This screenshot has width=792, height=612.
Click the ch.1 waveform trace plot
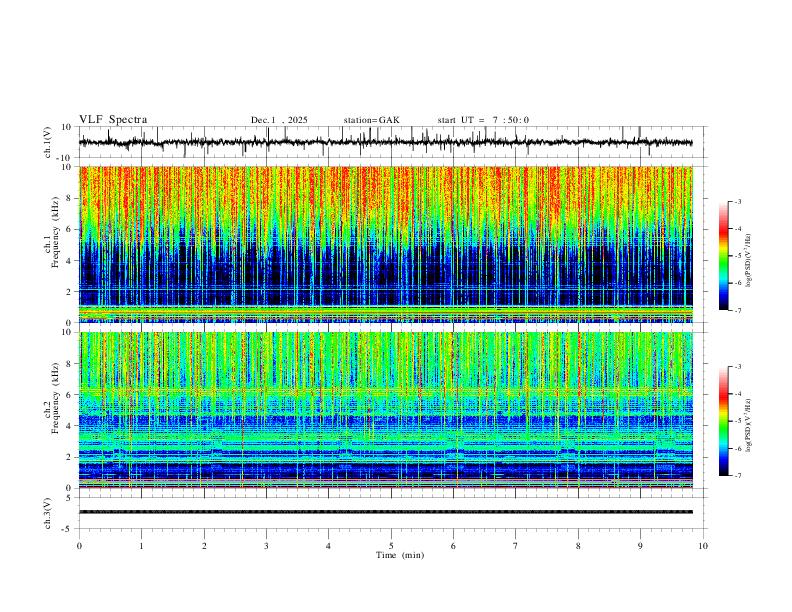pos(385,142)
